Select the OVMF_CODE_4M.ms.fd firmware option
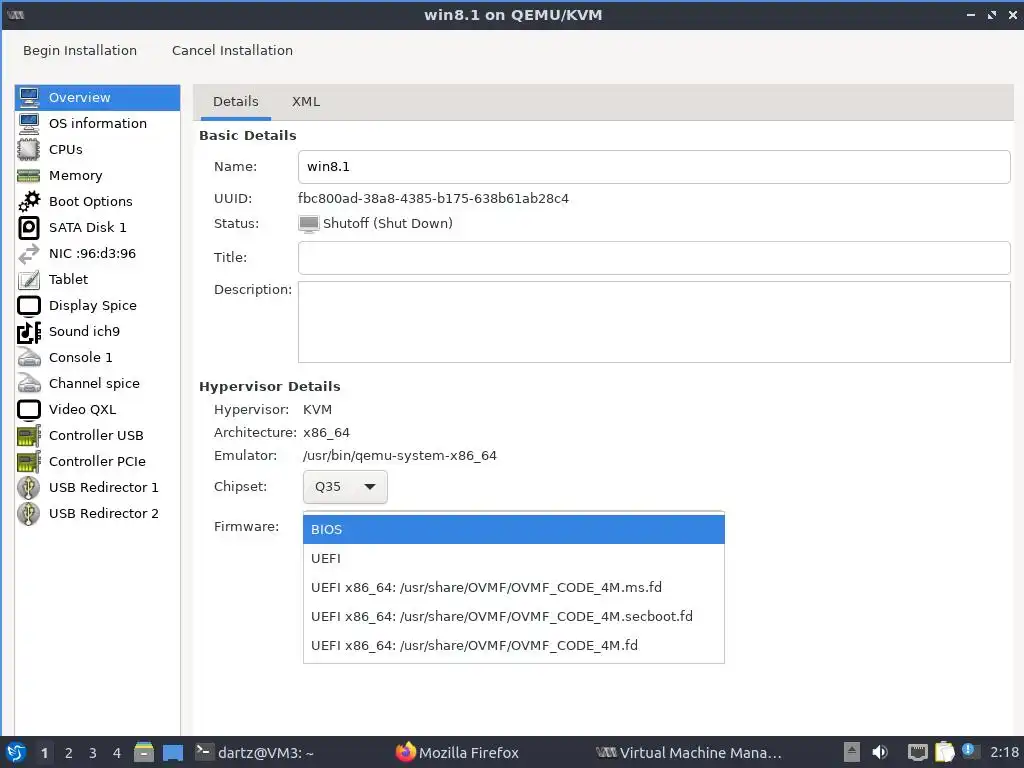 click(x=513, y=587)
